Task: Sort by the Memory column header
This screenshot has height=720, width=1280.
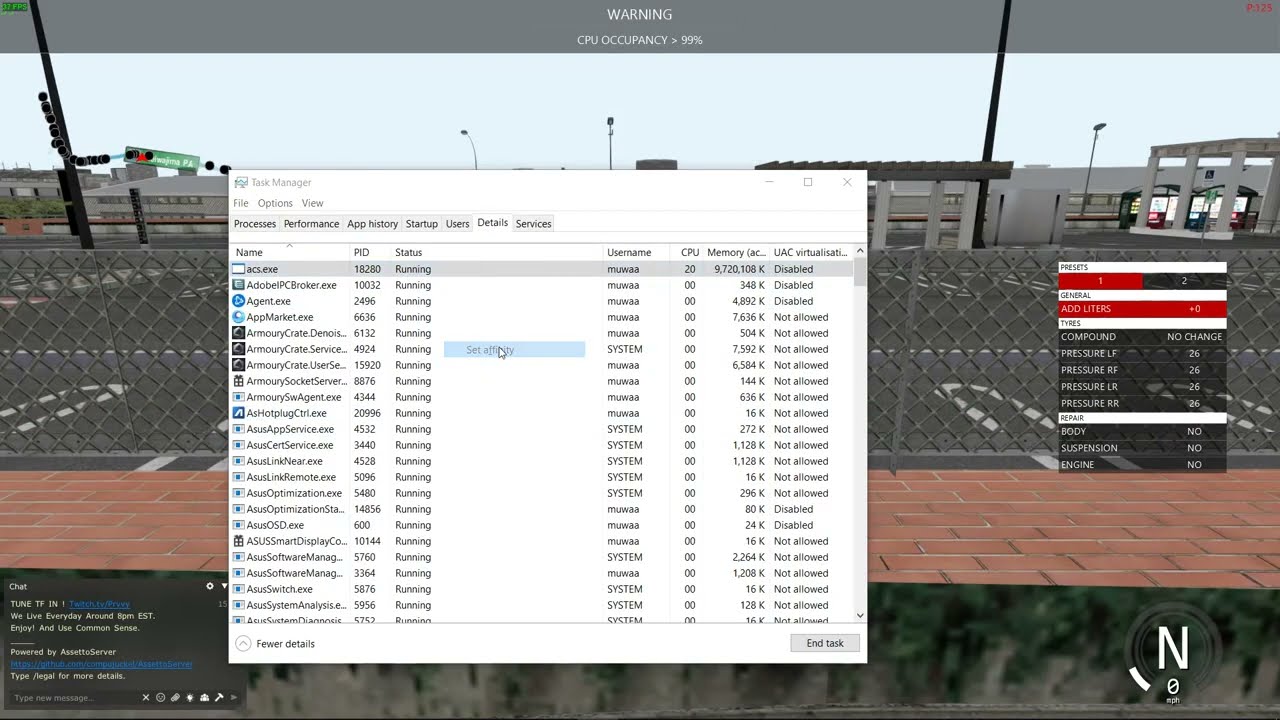Action: click(735, 252)
